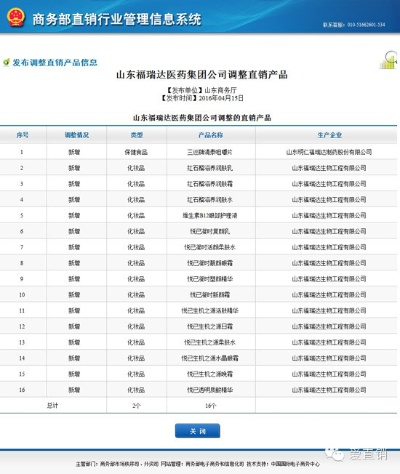Click the 维生素B12眼部护理液 product name
The width and height of the screenshot is (400, 474).
pyautogui.click(x=210, y=216)
